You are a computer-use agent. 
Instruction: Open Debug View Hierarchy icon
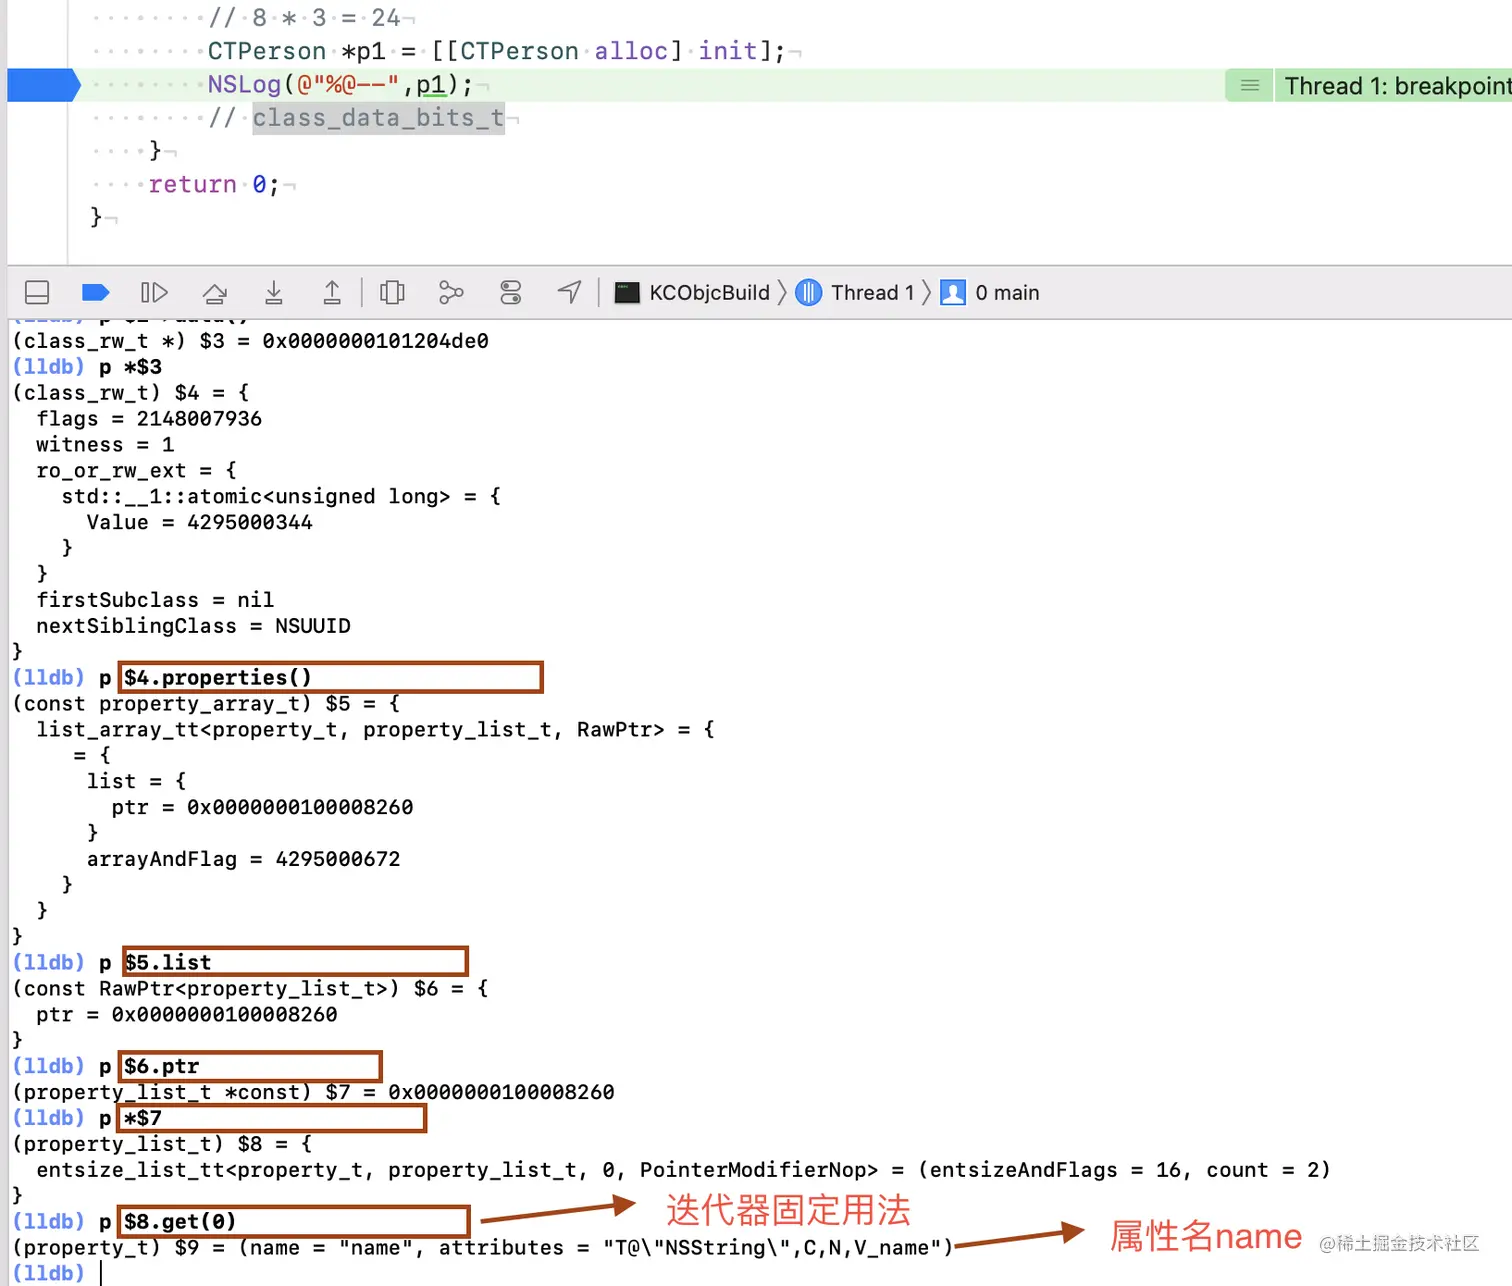pos(392,292)
